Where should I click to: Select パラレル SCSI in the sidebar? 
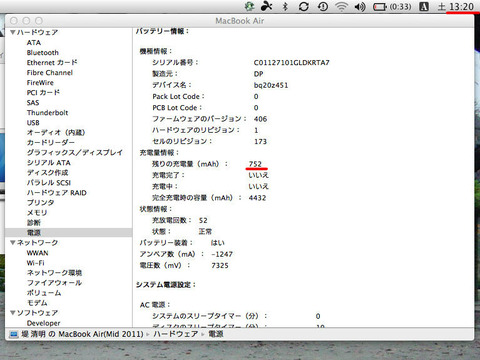point(49,183)
